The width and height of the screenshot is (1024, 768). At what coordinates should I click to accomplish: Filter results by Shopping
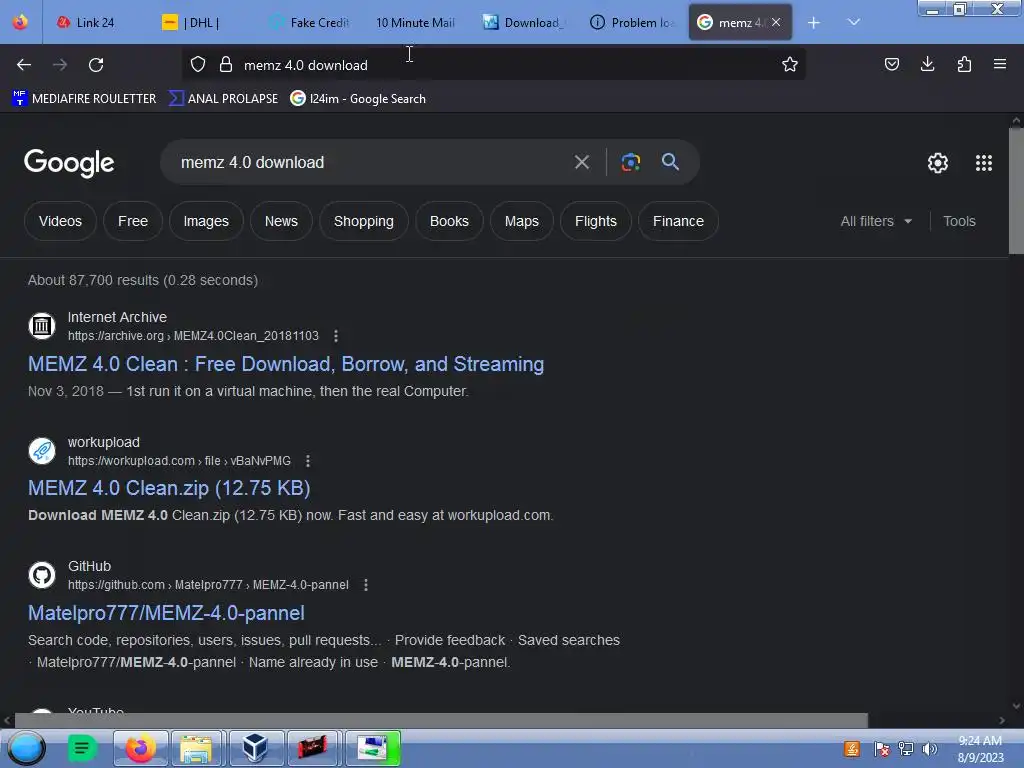364,221
